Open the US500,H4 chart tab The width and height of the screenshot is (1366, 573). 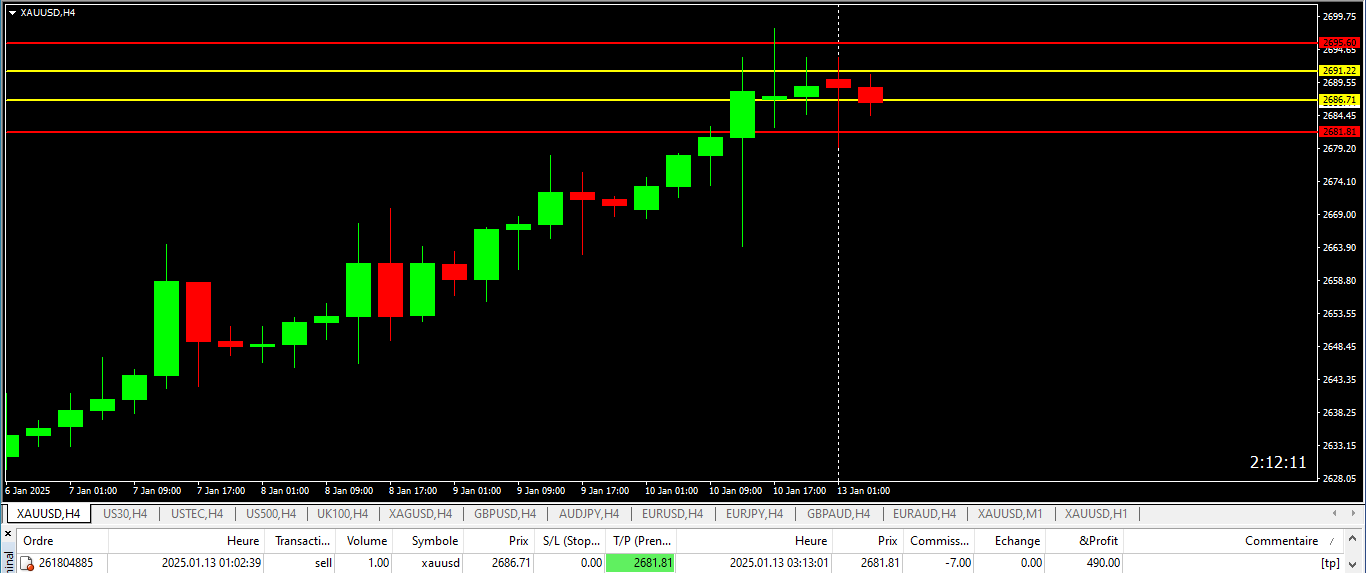click(270, 514)
